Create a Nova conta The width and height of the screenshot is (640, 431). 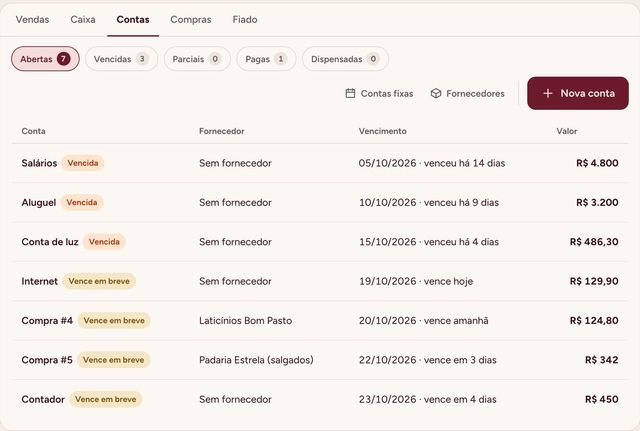(578, 93)
